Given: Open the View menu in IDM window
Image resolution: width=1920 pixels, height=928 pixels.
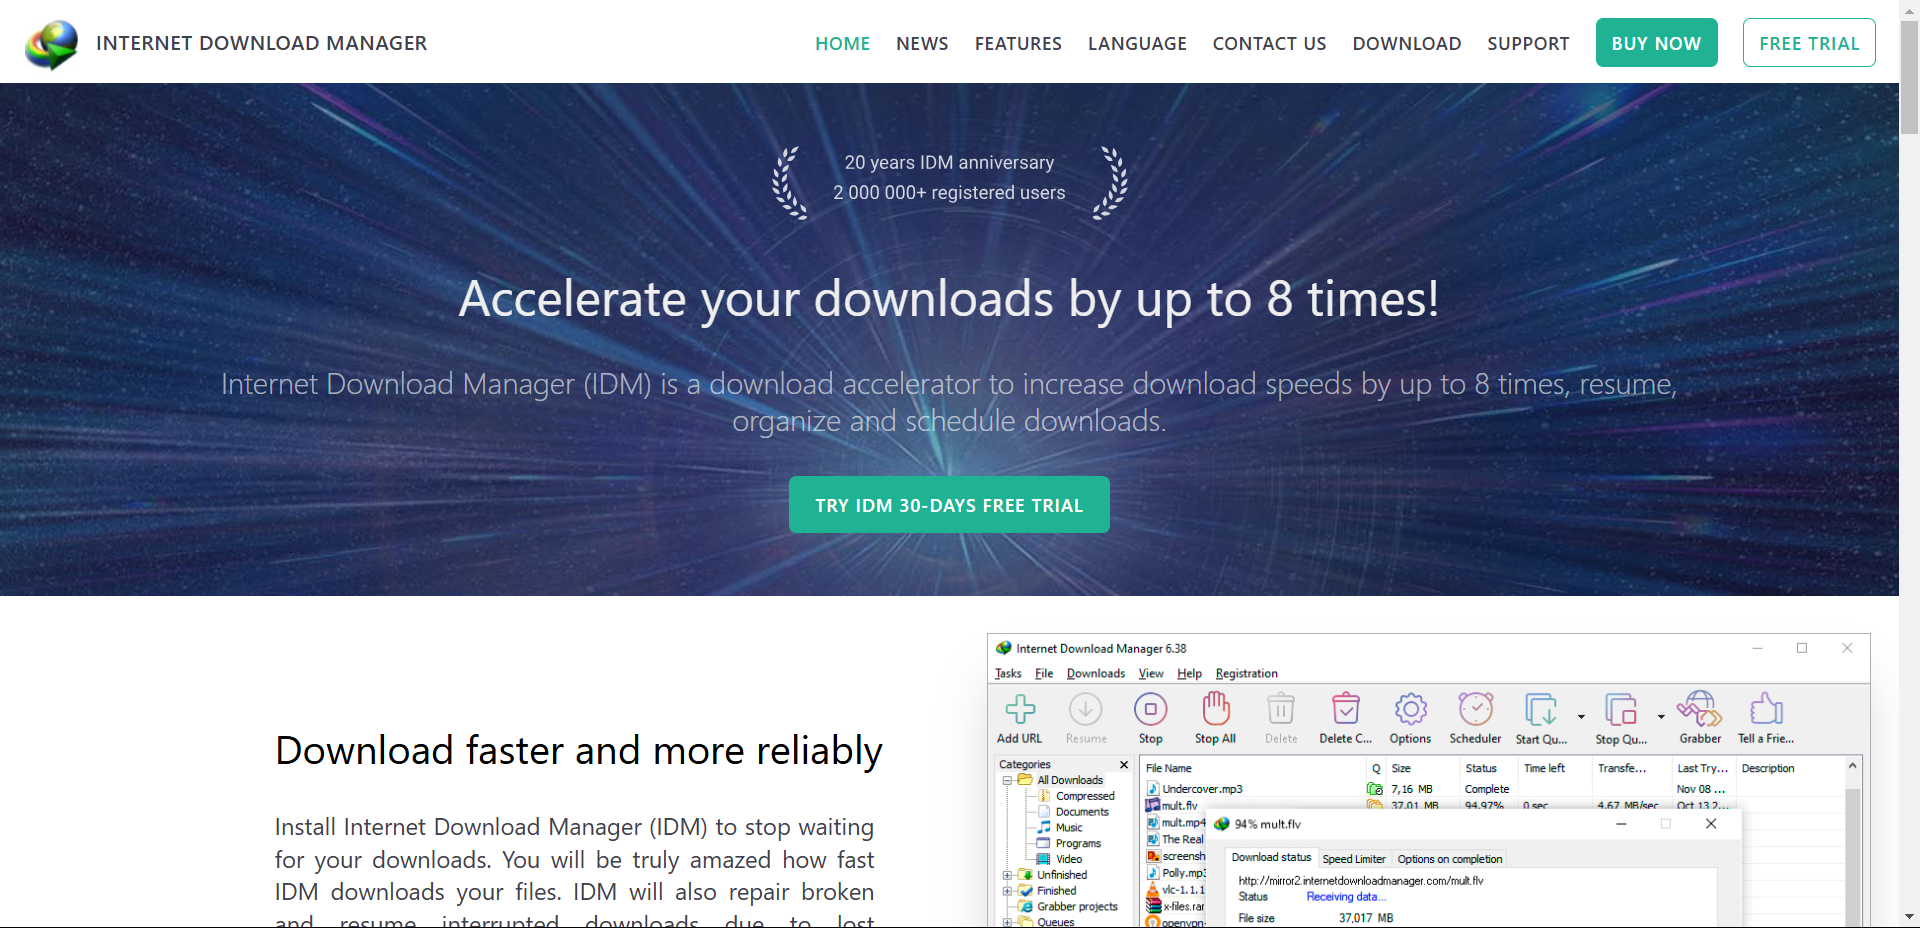Looking at the screenshot, I should click(x=1151, y=674).
